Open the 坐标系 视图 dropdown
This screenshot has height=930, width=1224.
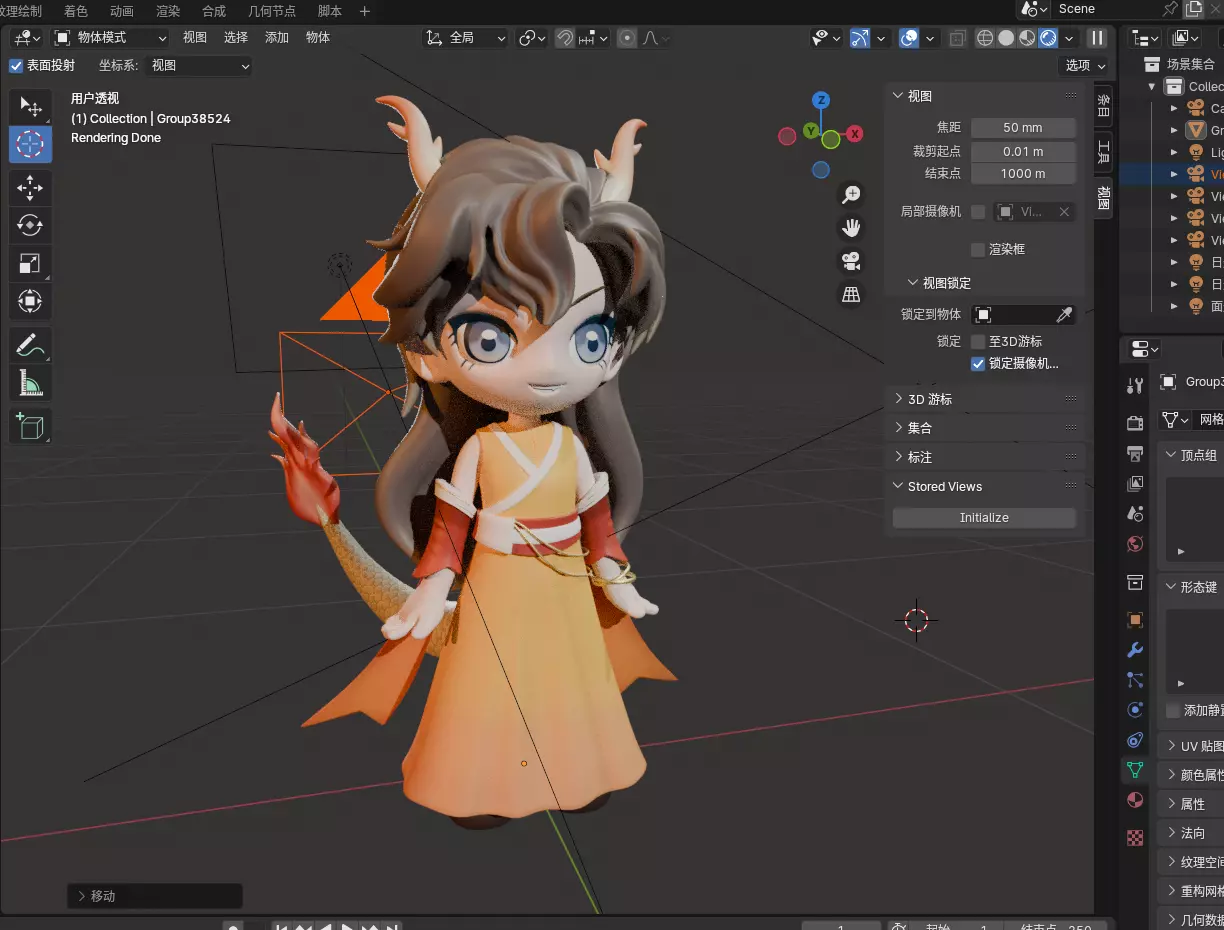(x=199, y=66)
